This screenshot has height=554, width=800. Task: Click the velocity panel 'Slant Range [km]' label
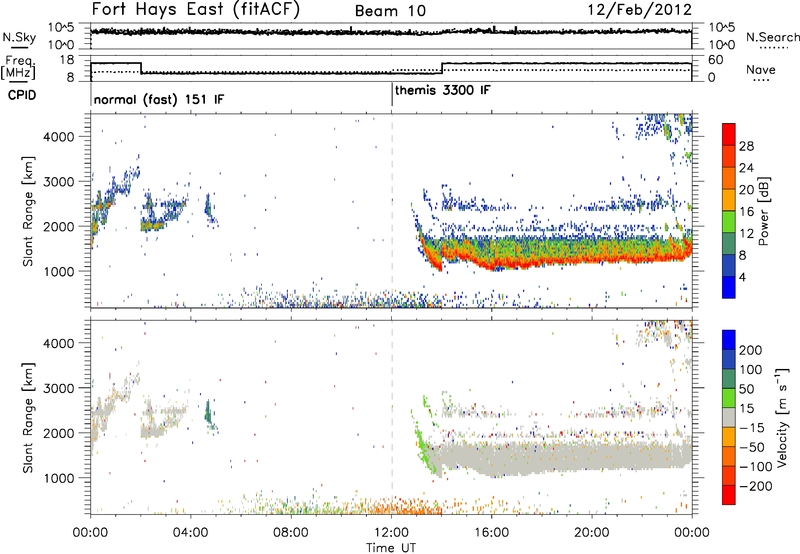(28, 418)
